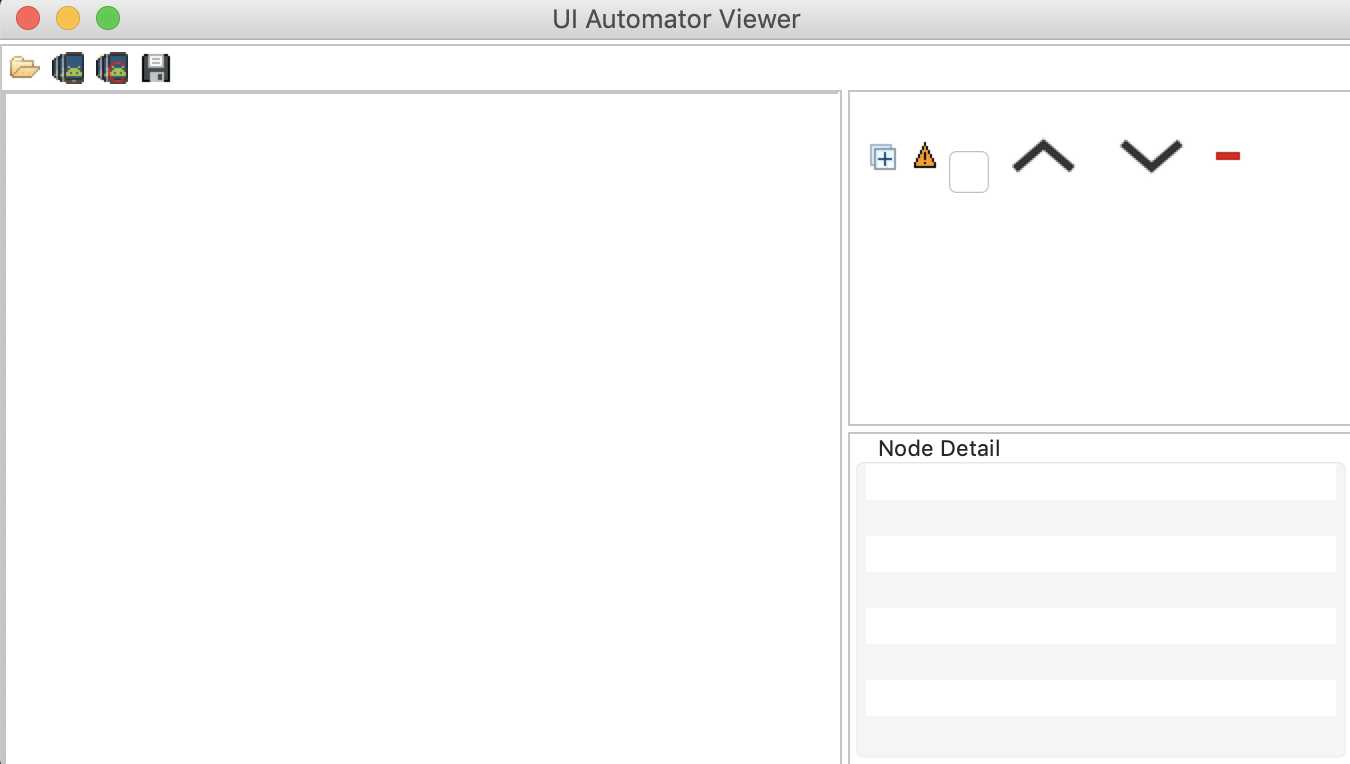
Task: Capture a device screenshot with the first Android icon
Action: coord(68,68)
